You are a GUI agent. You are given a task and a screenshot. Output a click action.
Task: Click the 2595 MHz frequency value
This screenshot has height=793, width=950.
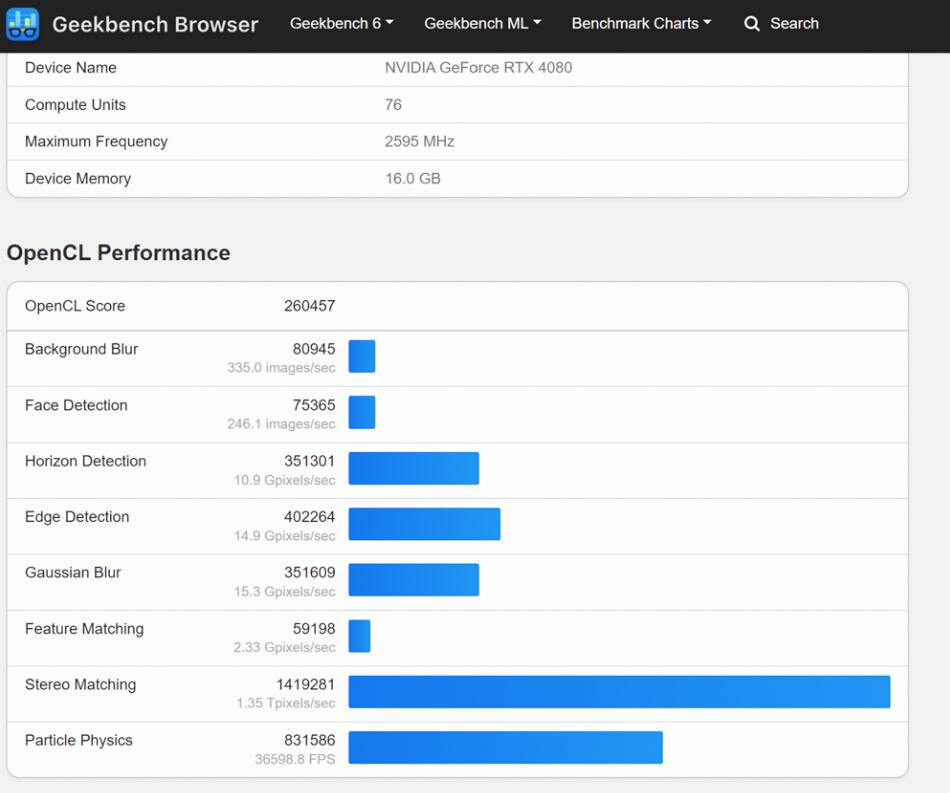(x=419, y=142)
